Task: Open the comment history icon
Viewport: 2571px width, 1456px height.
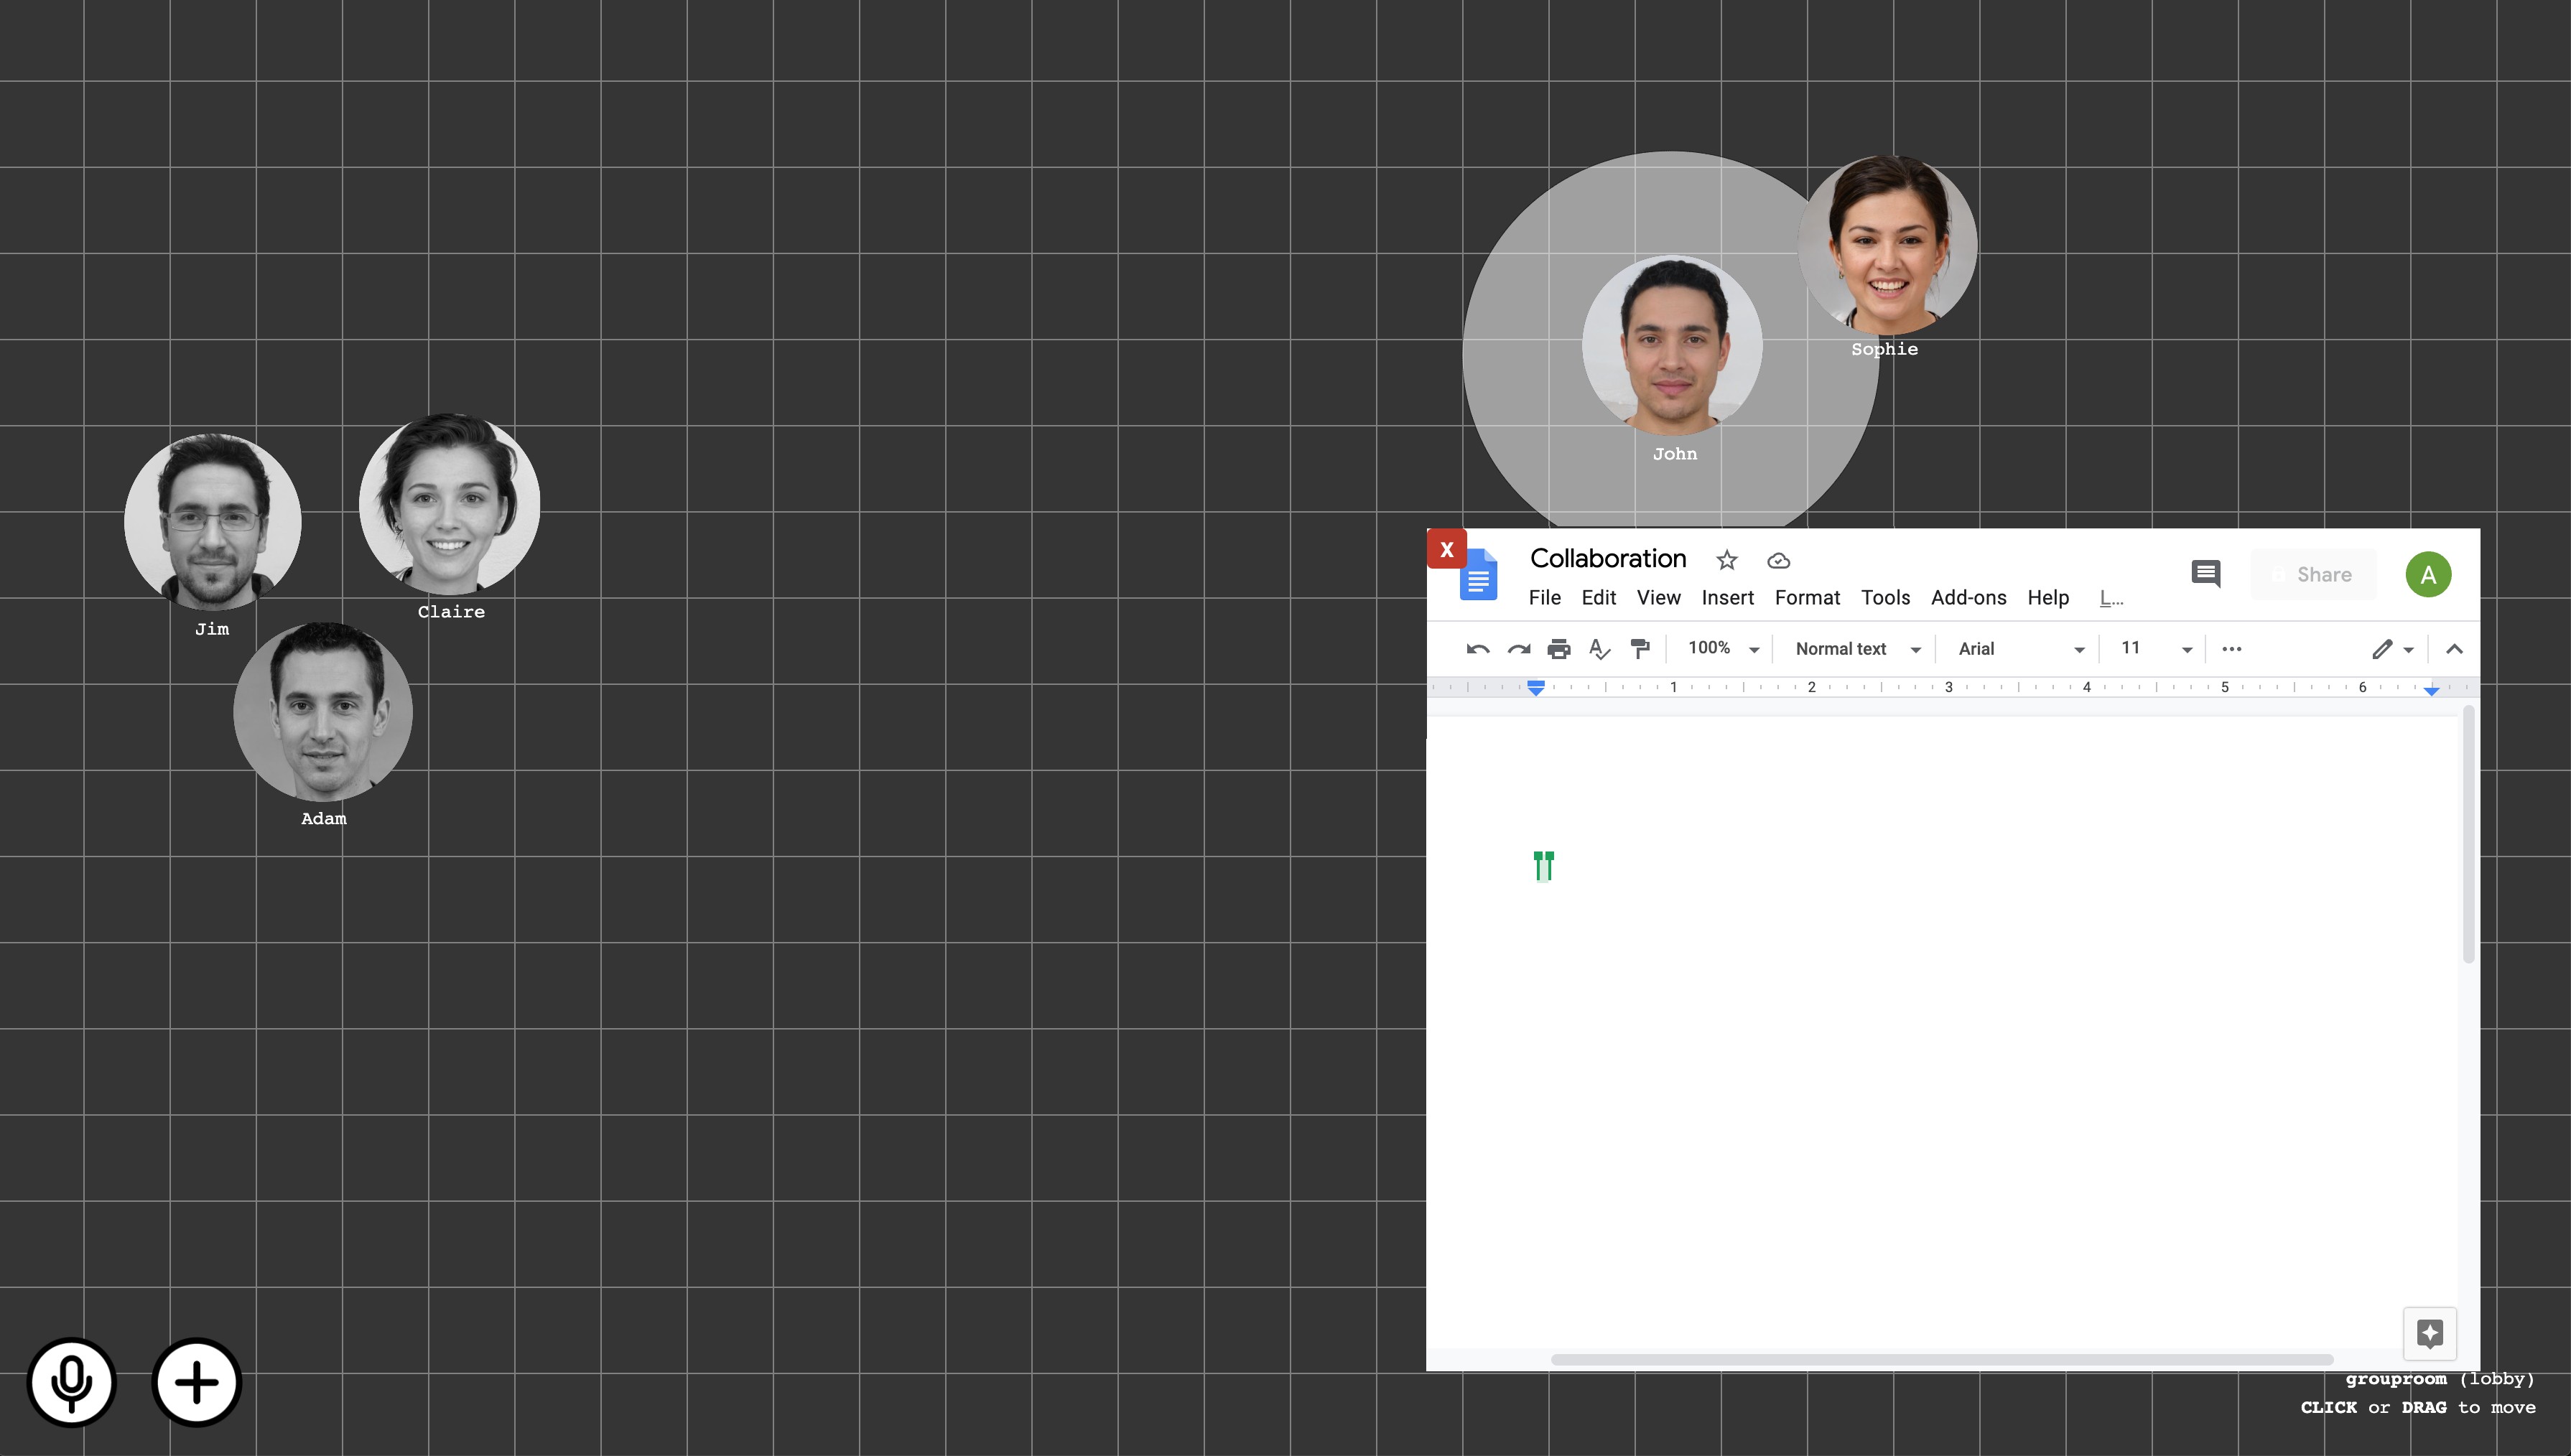Action: click(x=2206, y=574)
